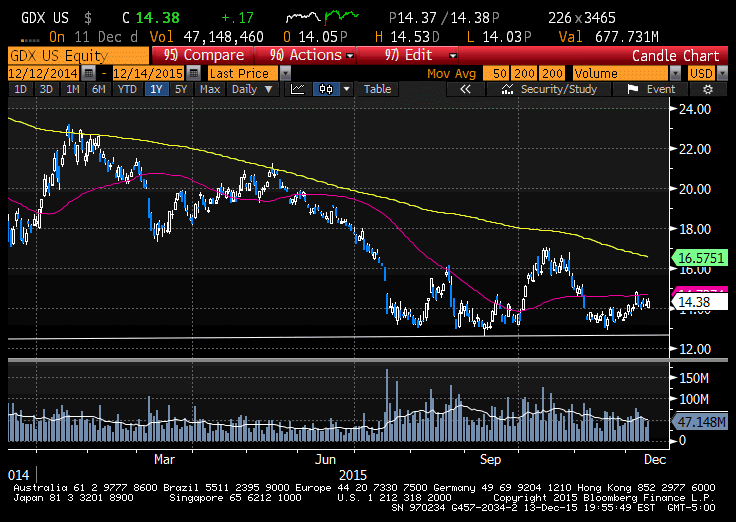Click the Last Price field
The height and width of the screenshot is (522, 736).
point(243,73)
